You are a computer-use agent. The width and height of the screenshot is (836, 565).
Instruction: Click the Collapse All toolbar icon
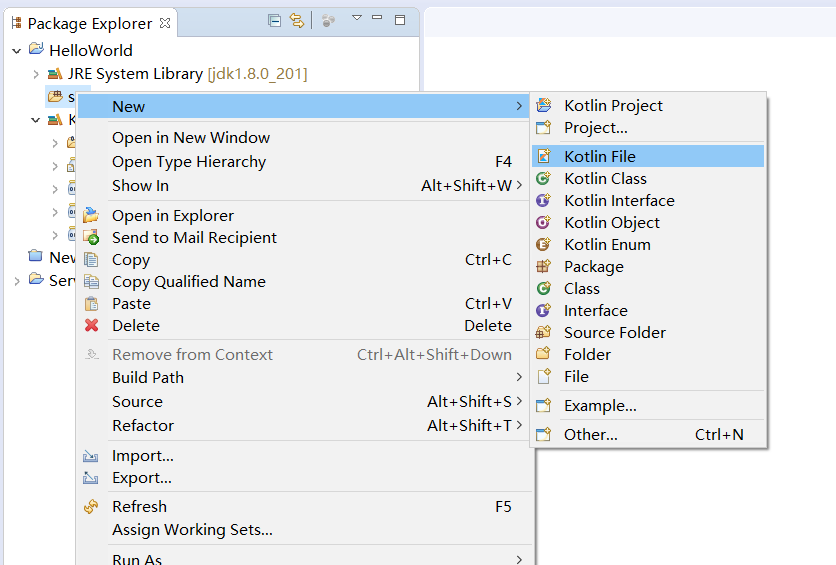pos(275,20)
